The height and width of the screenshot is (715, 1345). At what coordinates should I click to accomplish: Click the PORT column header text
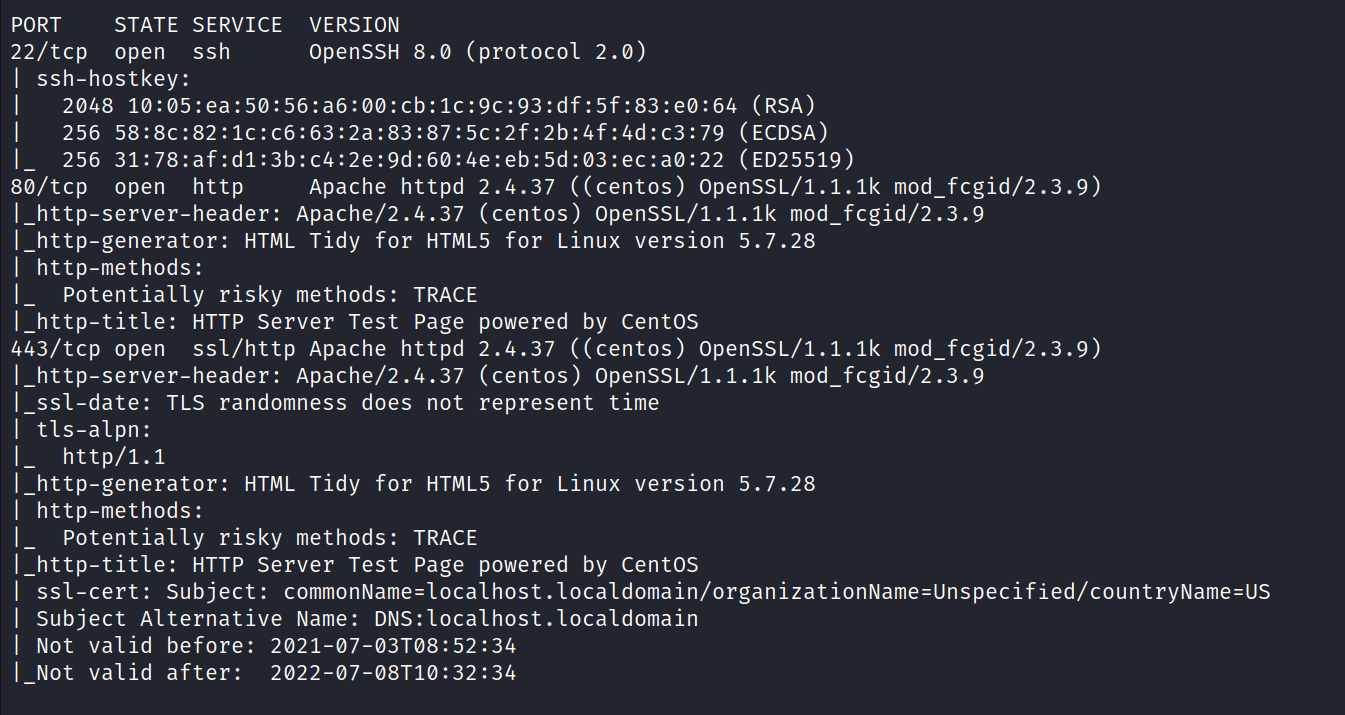(36, 25)
